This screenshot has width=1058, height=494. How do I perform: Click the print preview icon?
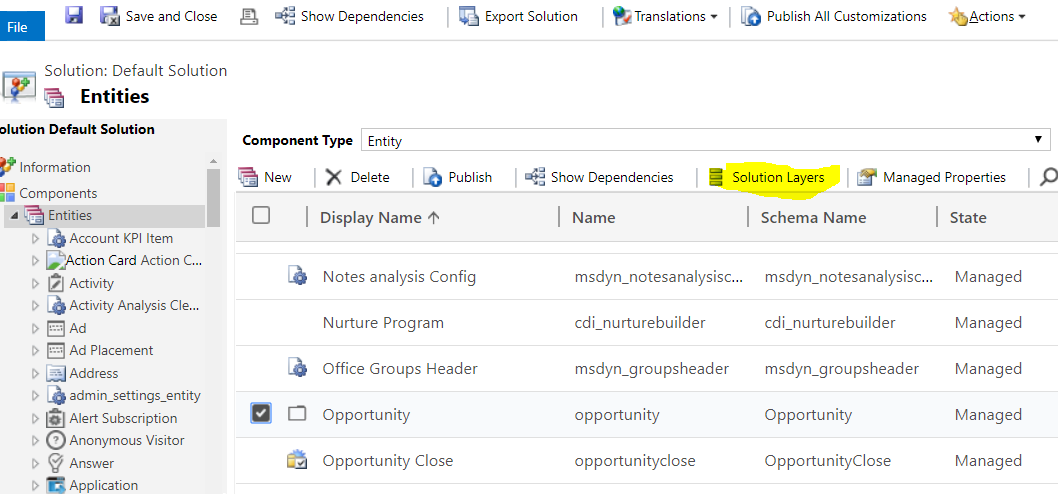[x=249, y=16]
